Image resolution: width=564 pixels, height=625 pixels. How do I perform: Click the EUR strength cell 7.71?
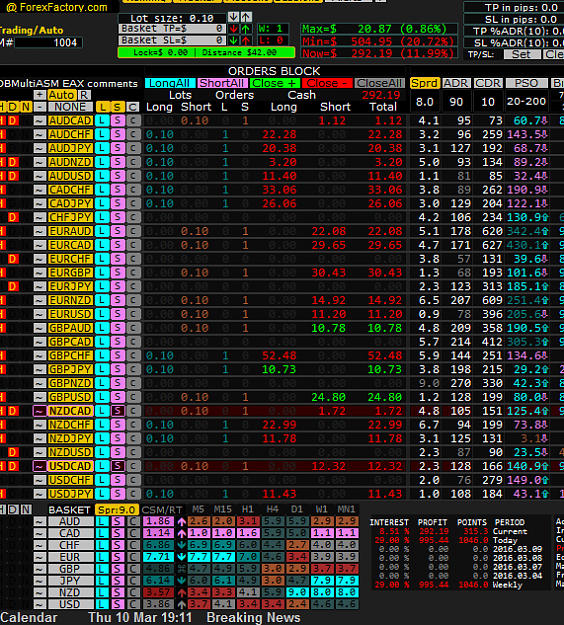[x=158, y=557]
